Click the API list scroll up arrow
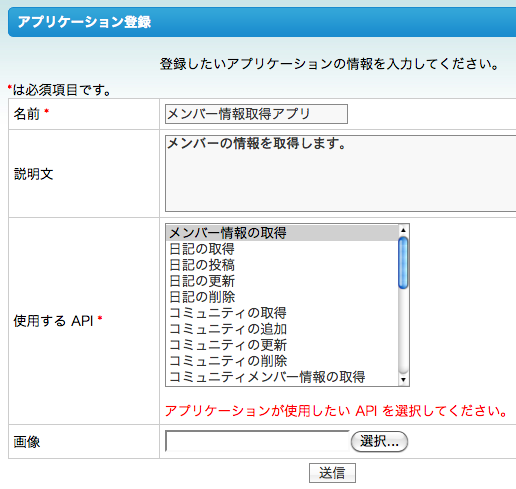The image size is (516, 489). [x=403, y=230]
